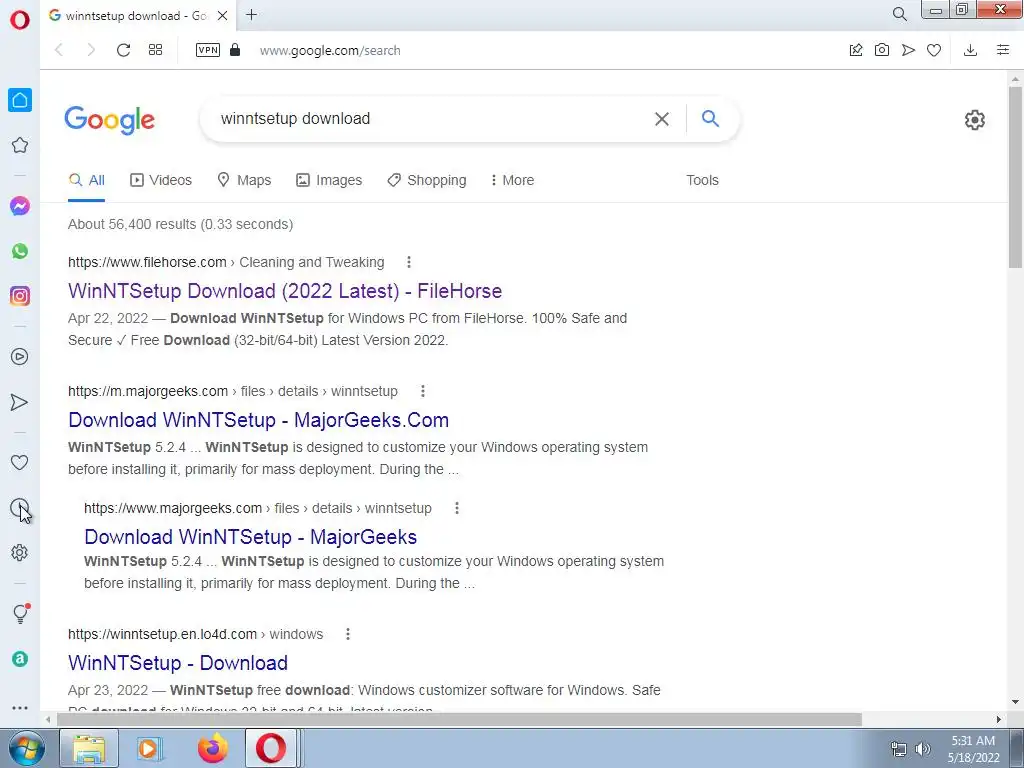This screenshot has height=768, width=1024.
Task: Send page to My Flow from toolbar
Action: [908, 50]
